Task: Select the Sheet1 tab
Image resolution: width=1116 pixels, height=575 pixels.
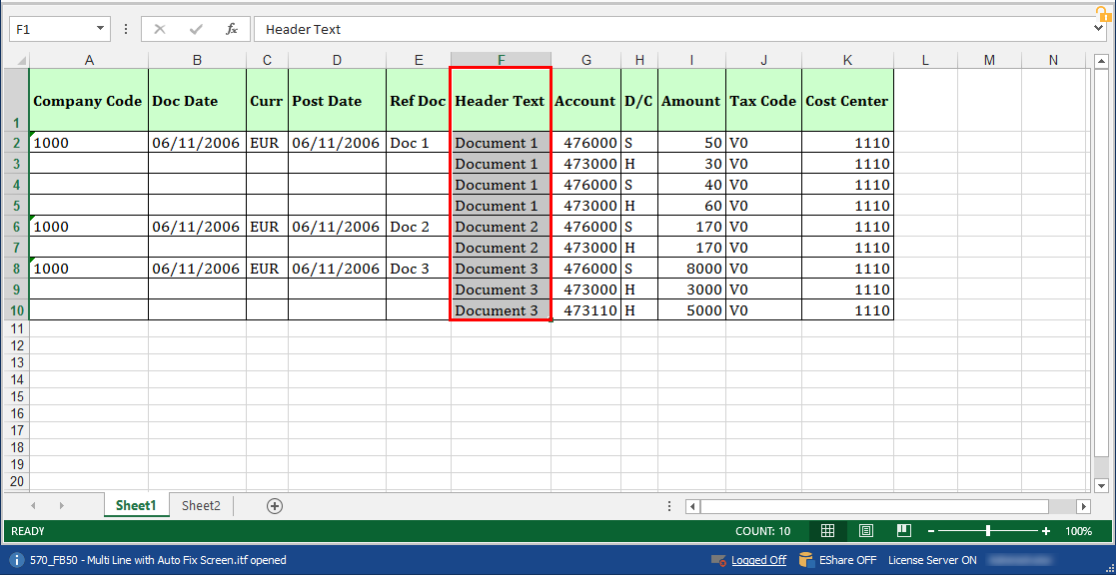Action: click(x=136, y=506)
